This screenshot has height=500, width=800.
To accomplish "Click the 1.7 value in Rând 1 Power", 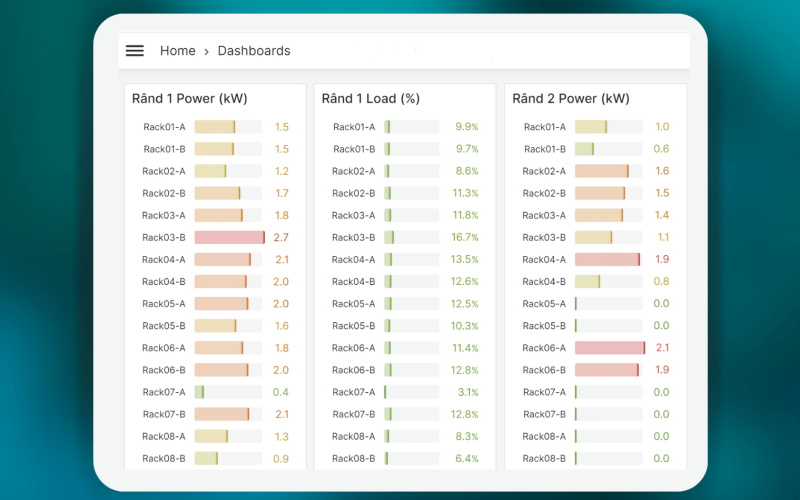I will [282, 193].
